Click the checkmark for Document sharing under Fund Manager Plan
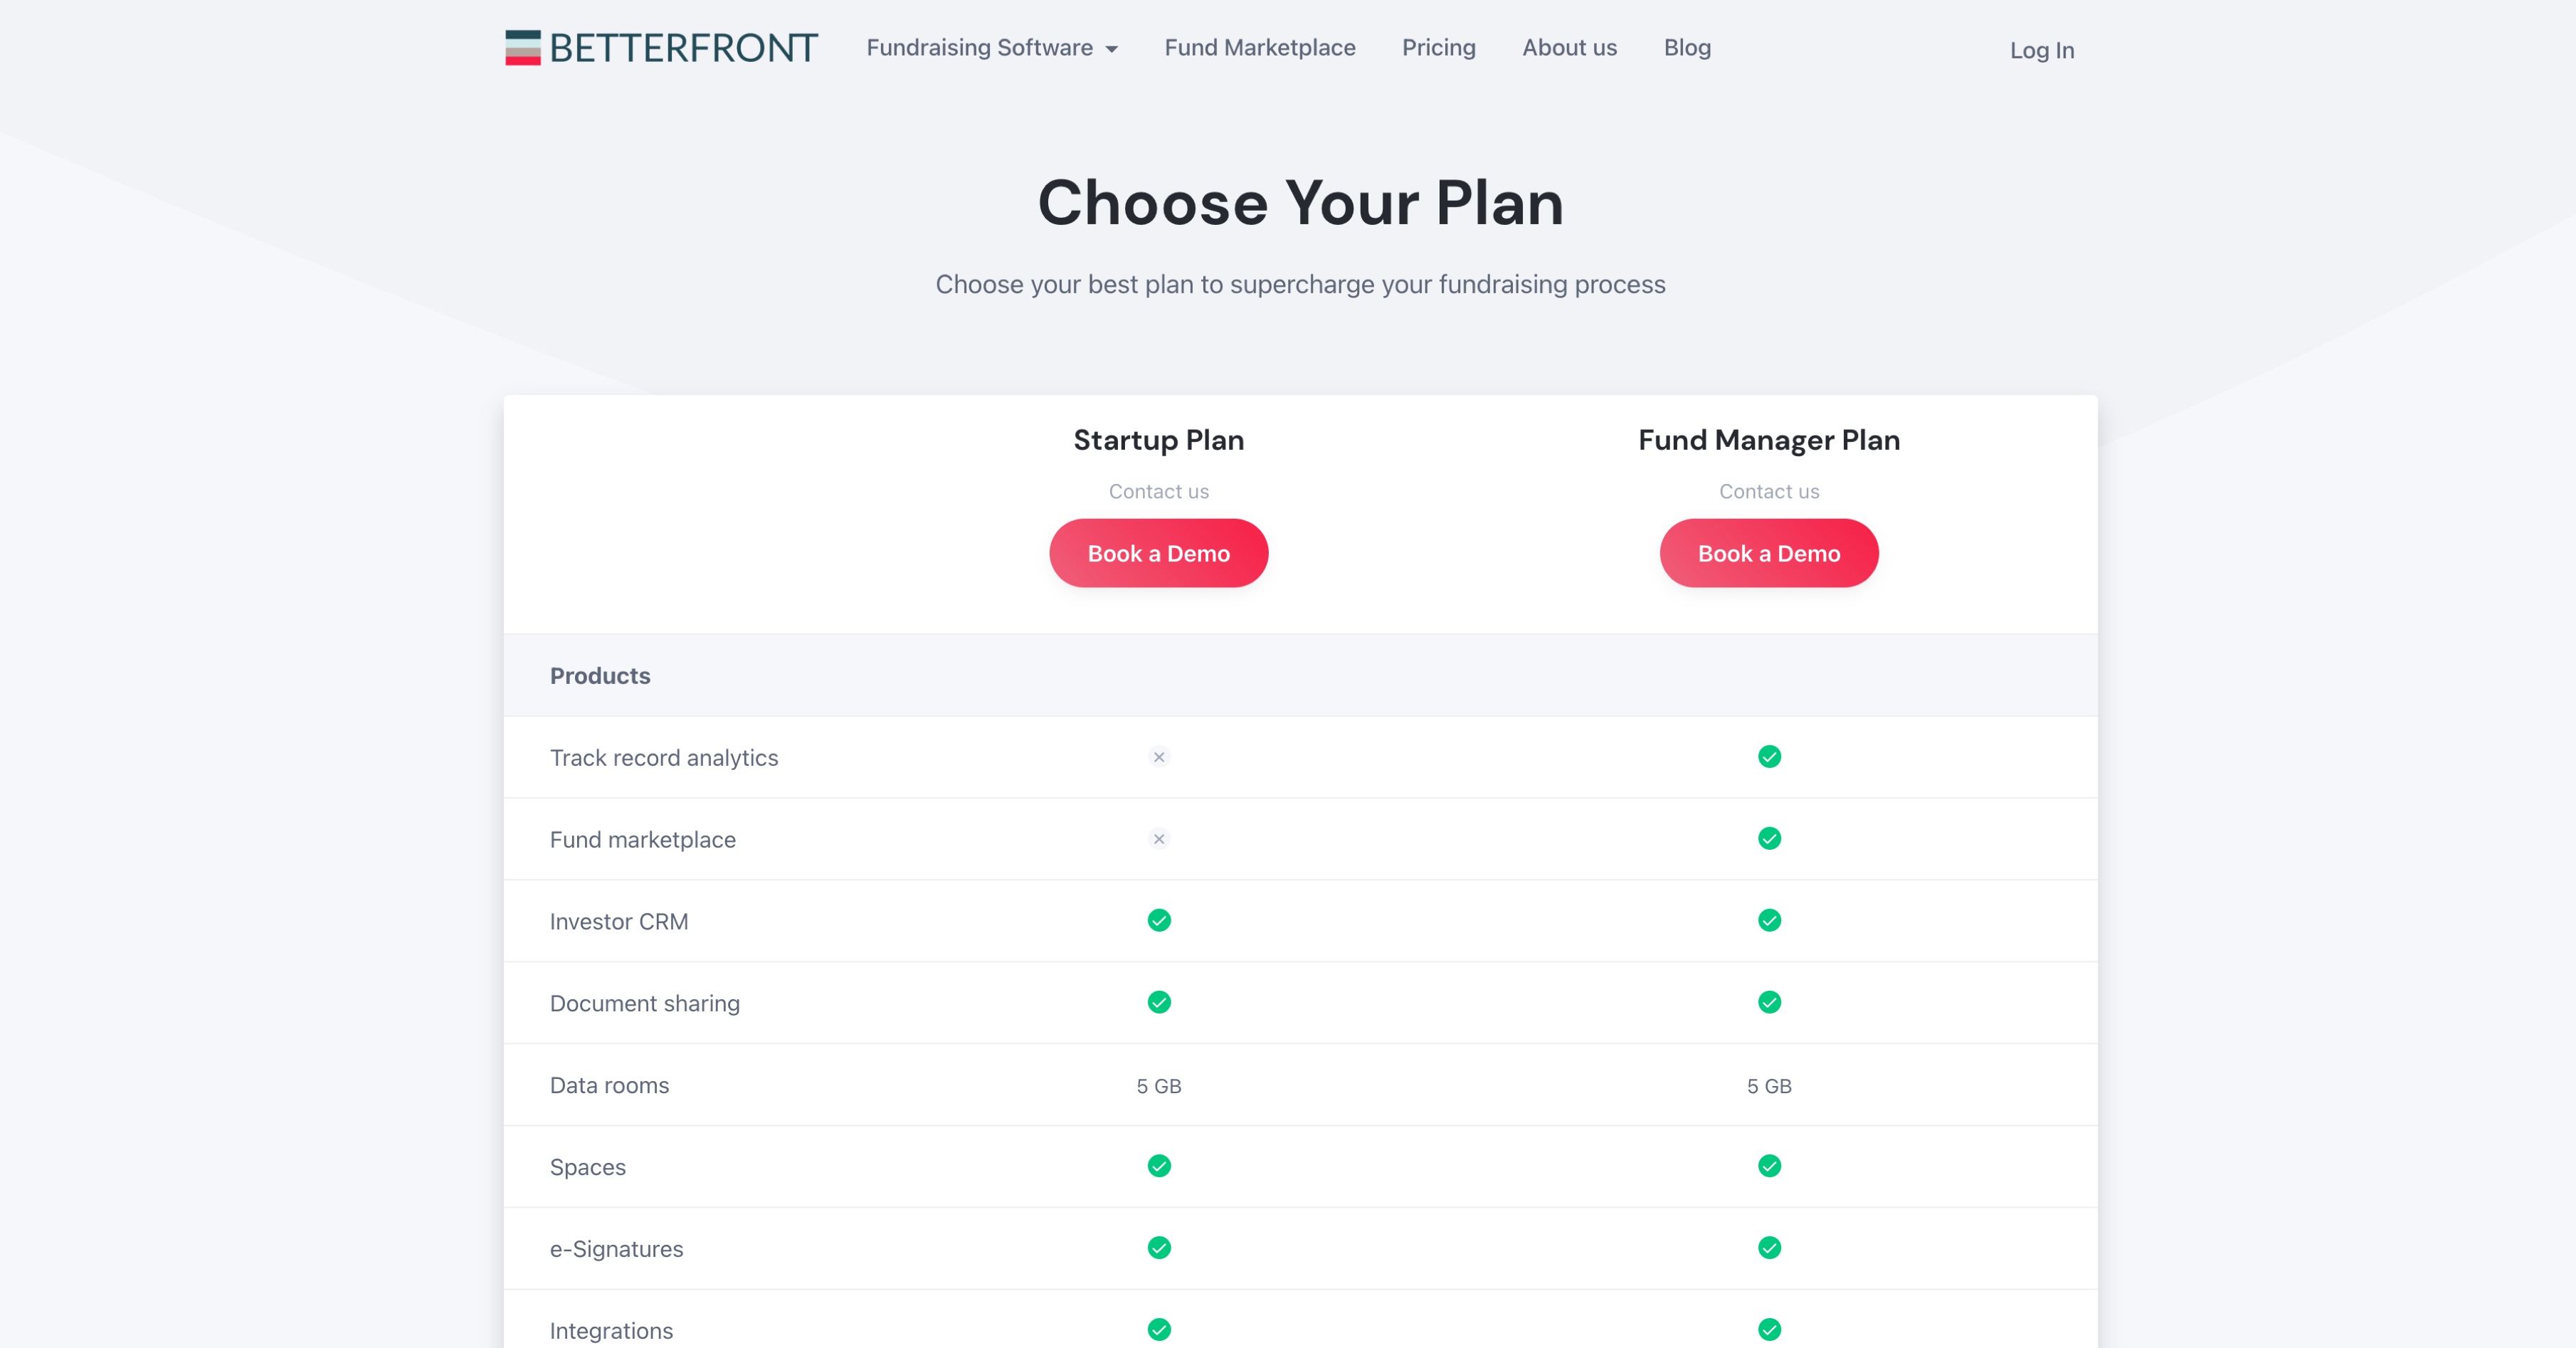The width and height of the screenshot is (2576, 1348). (1769, 1002)
